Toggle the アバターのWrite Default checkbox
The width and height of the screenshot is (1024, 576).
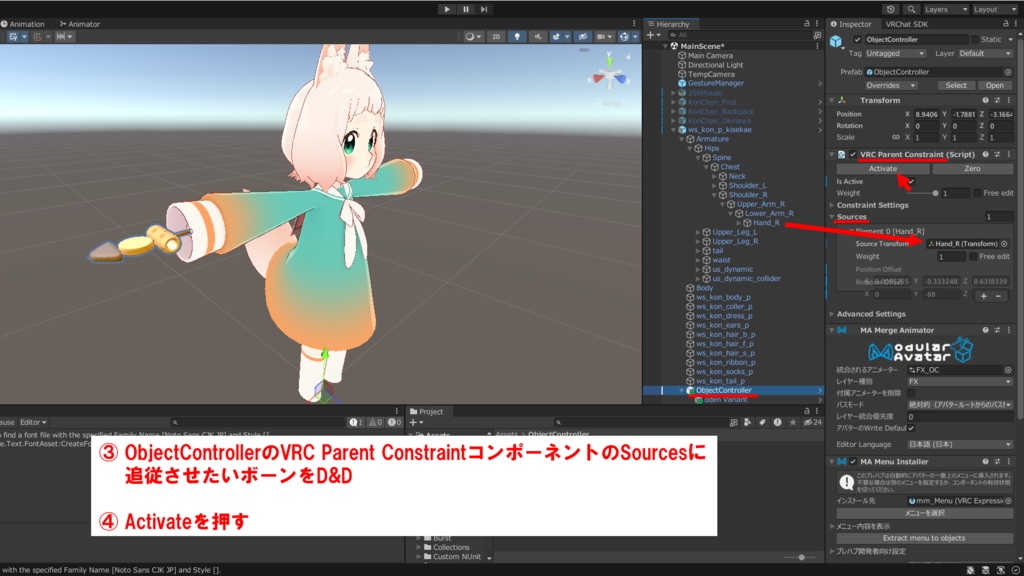(910, 429)
